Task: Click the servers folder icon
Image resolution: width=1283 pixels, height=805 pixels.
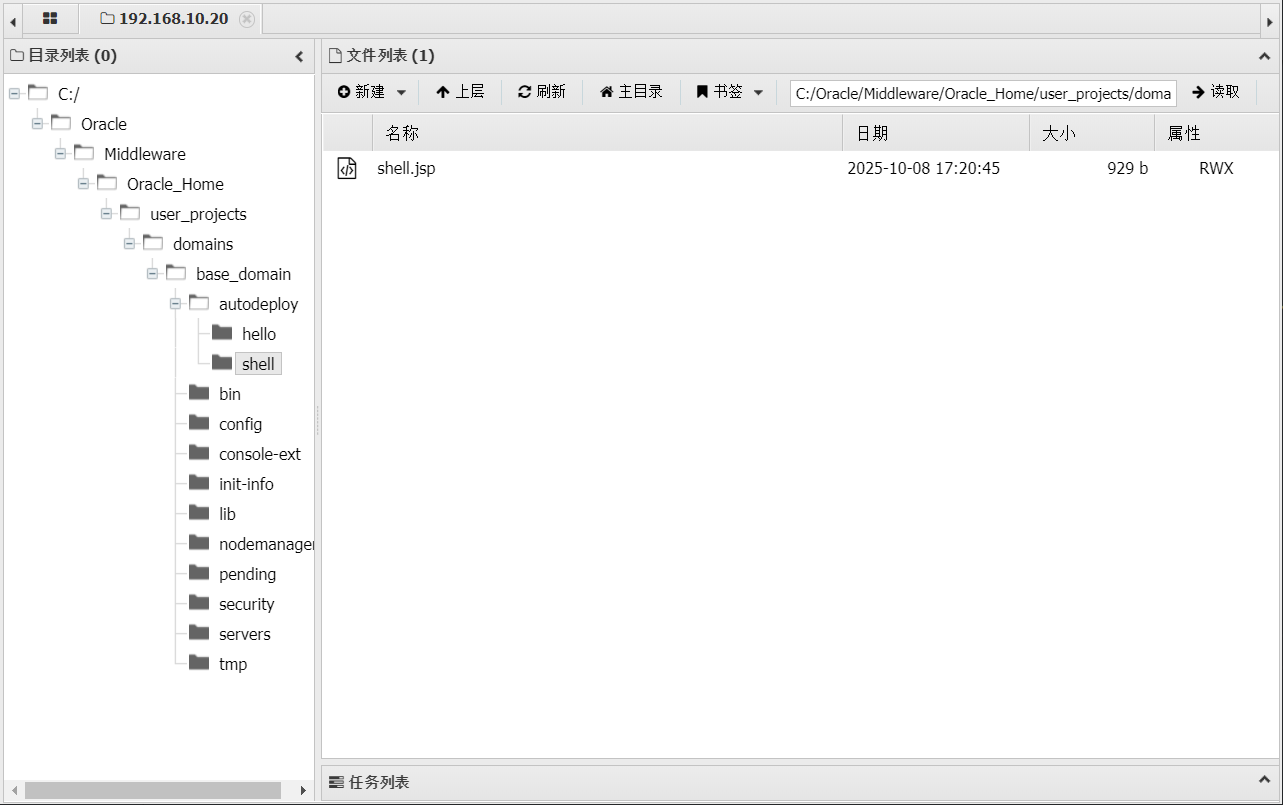Action: click(x=199, y=634)
